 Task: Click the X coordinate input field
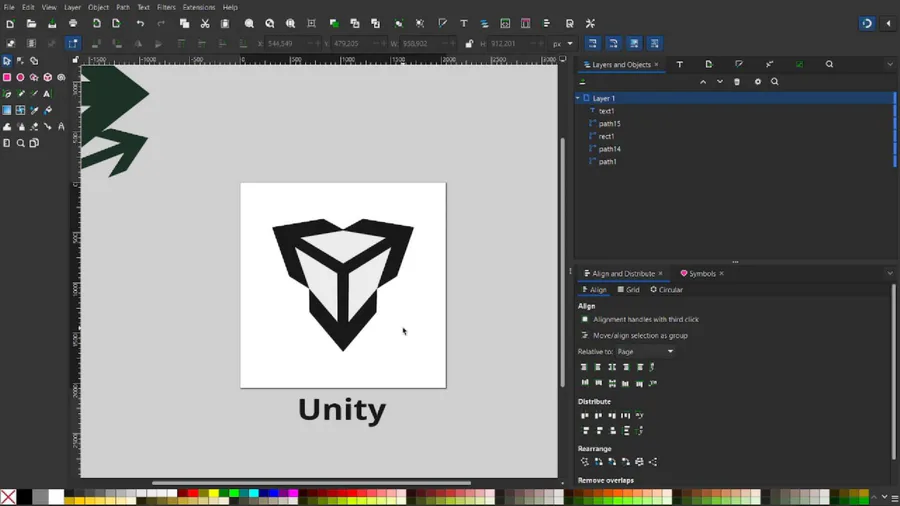click(x=290, y=44)
